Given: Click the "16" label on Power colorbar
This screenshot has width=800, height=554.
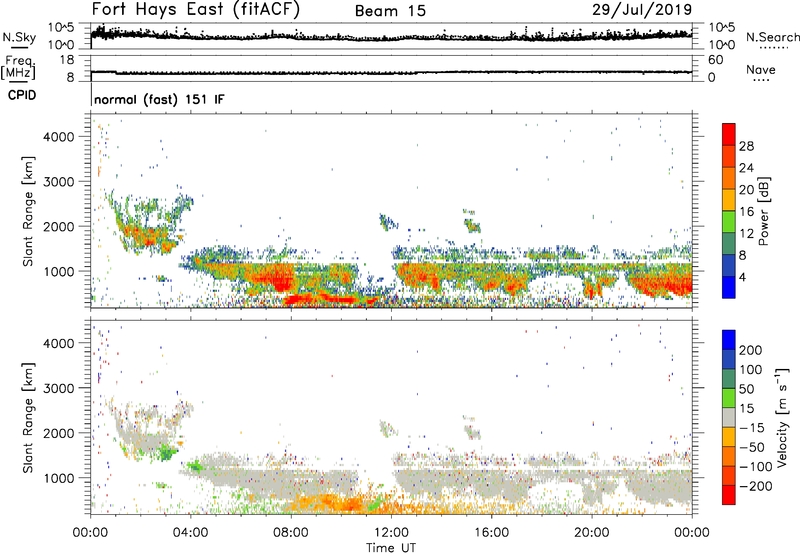Looking at the screenshot, I should 746,212.
